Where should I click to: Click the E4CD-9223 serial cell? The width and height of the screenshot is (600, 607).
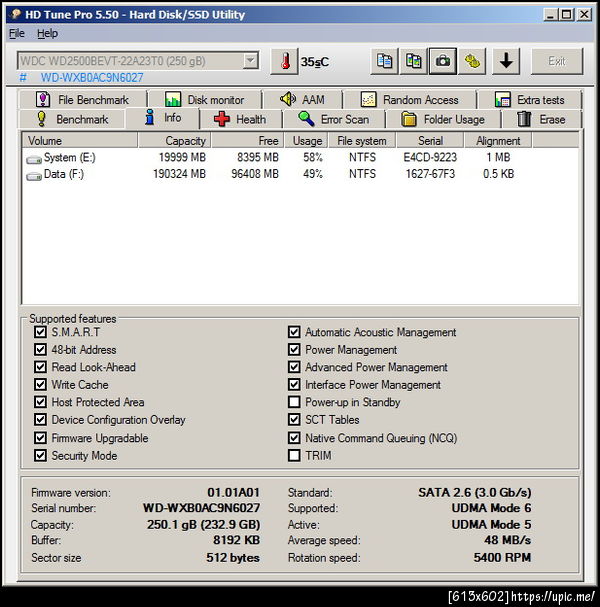tap(430, 158)
